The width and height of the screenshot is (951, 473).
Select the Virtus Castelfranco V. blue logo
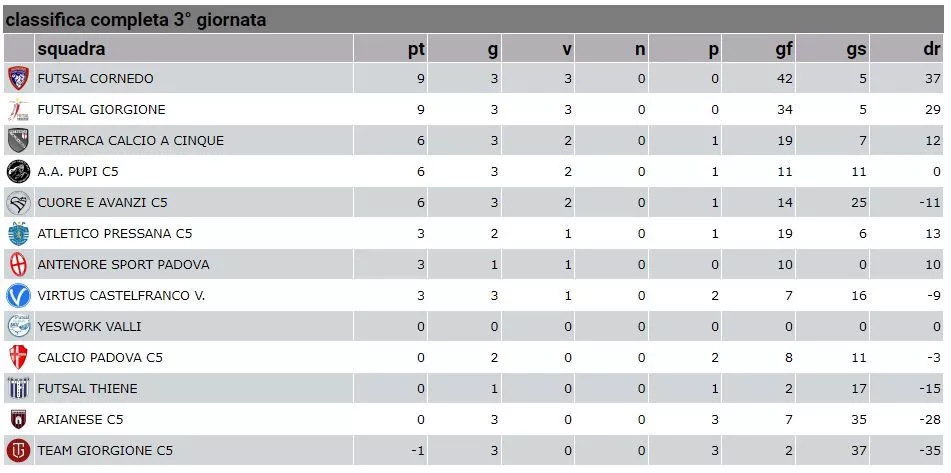[x=18, y=296]
